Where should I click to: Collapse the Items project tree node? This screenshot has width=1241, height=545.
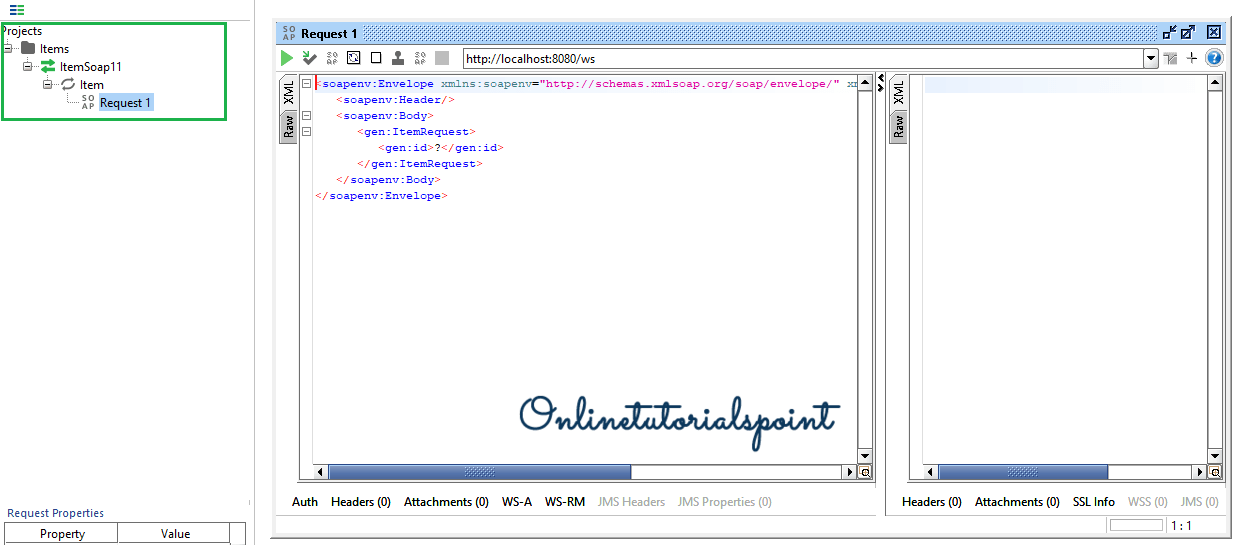pyautogui.click(x=8, y=49)
